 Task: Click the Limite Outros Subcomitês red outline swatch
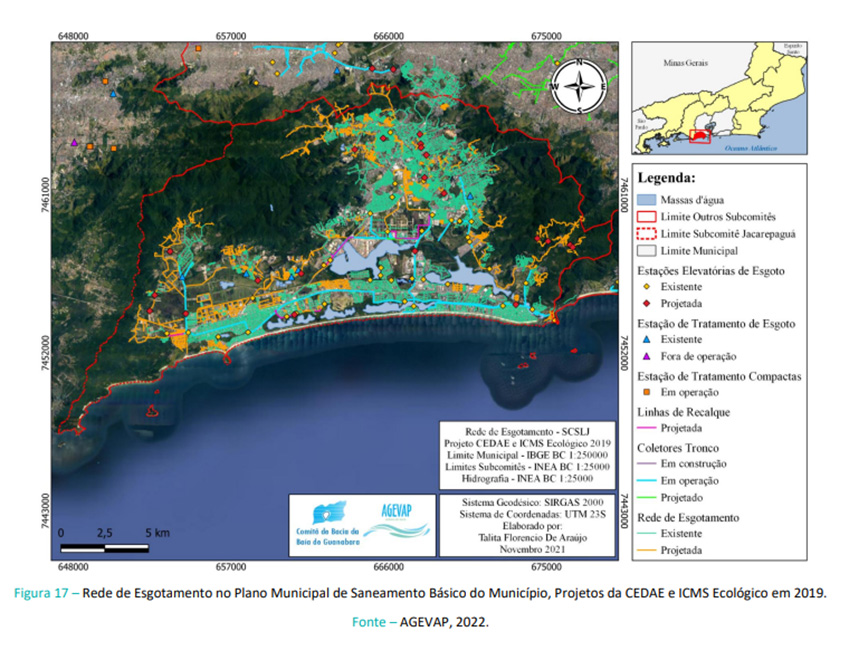pyautogui.click(x=647, y=216)
